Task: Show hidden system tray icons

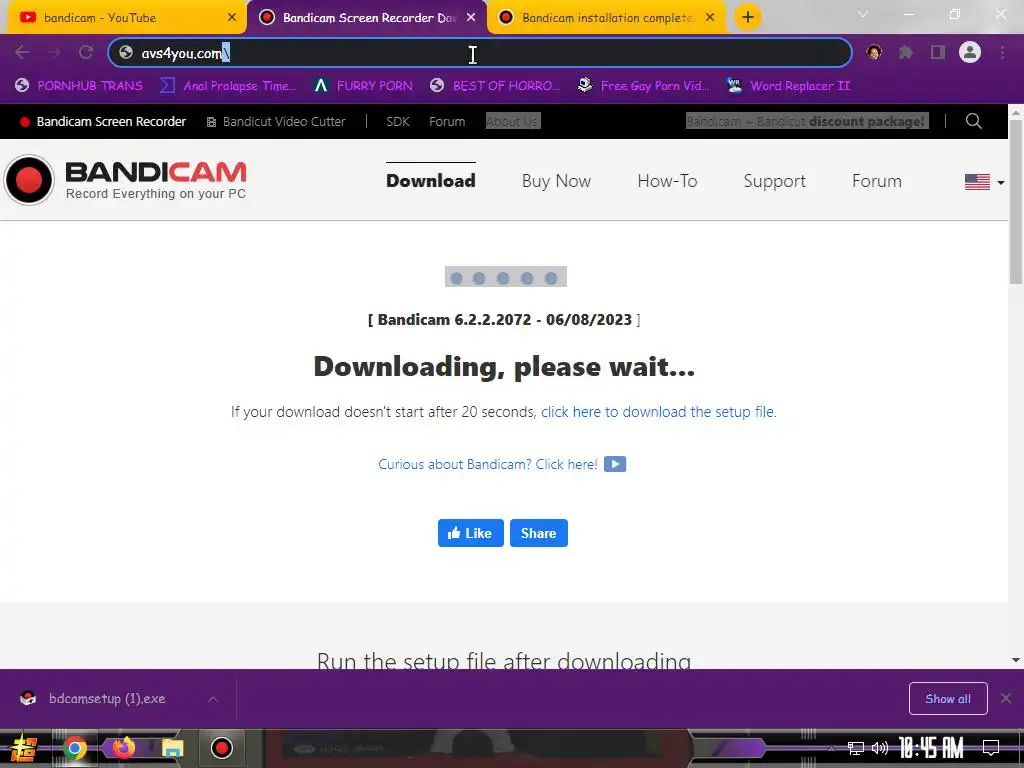Action: tap(831, 748)
